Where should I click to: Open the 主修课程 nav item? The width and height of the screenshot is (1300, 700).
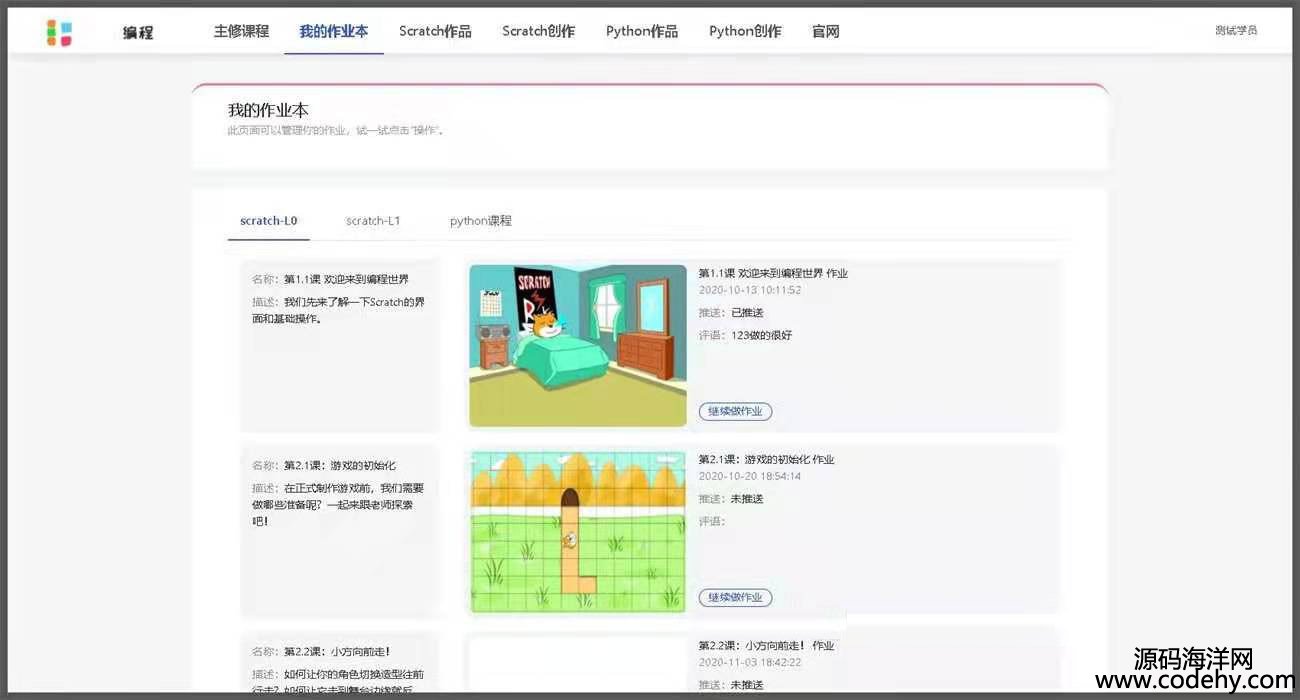[x=241, y=31]
